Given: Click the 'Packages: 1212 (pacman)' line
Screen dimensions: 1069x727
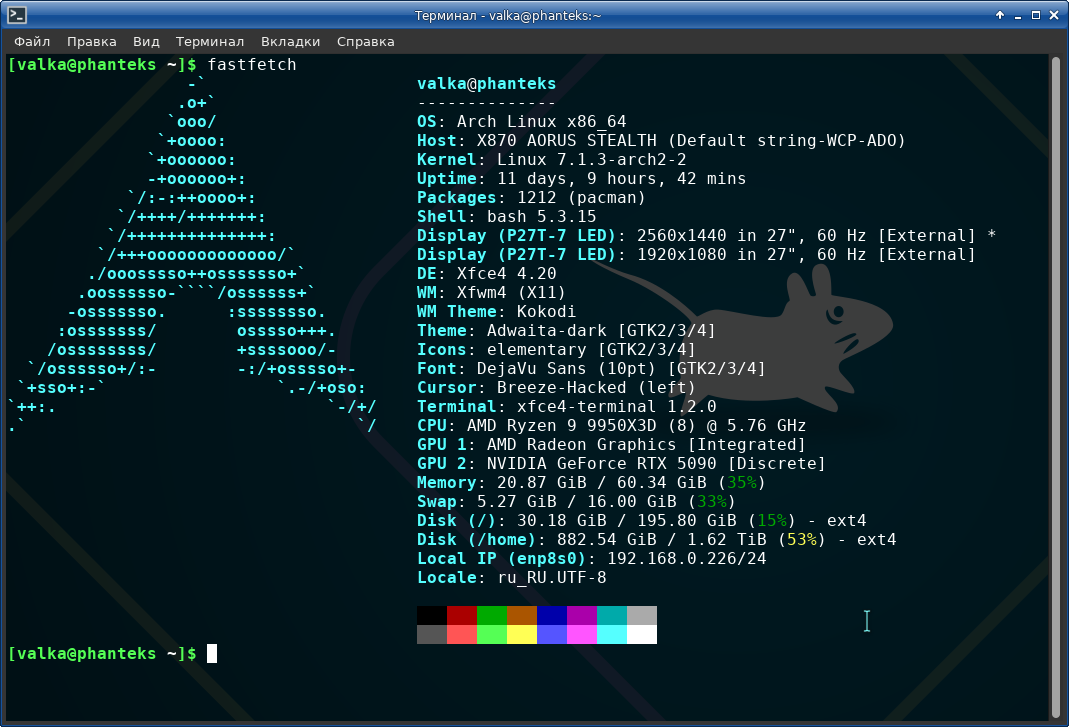Looking at the screenshot, I should pyautogui.click(x=531, y=198).
